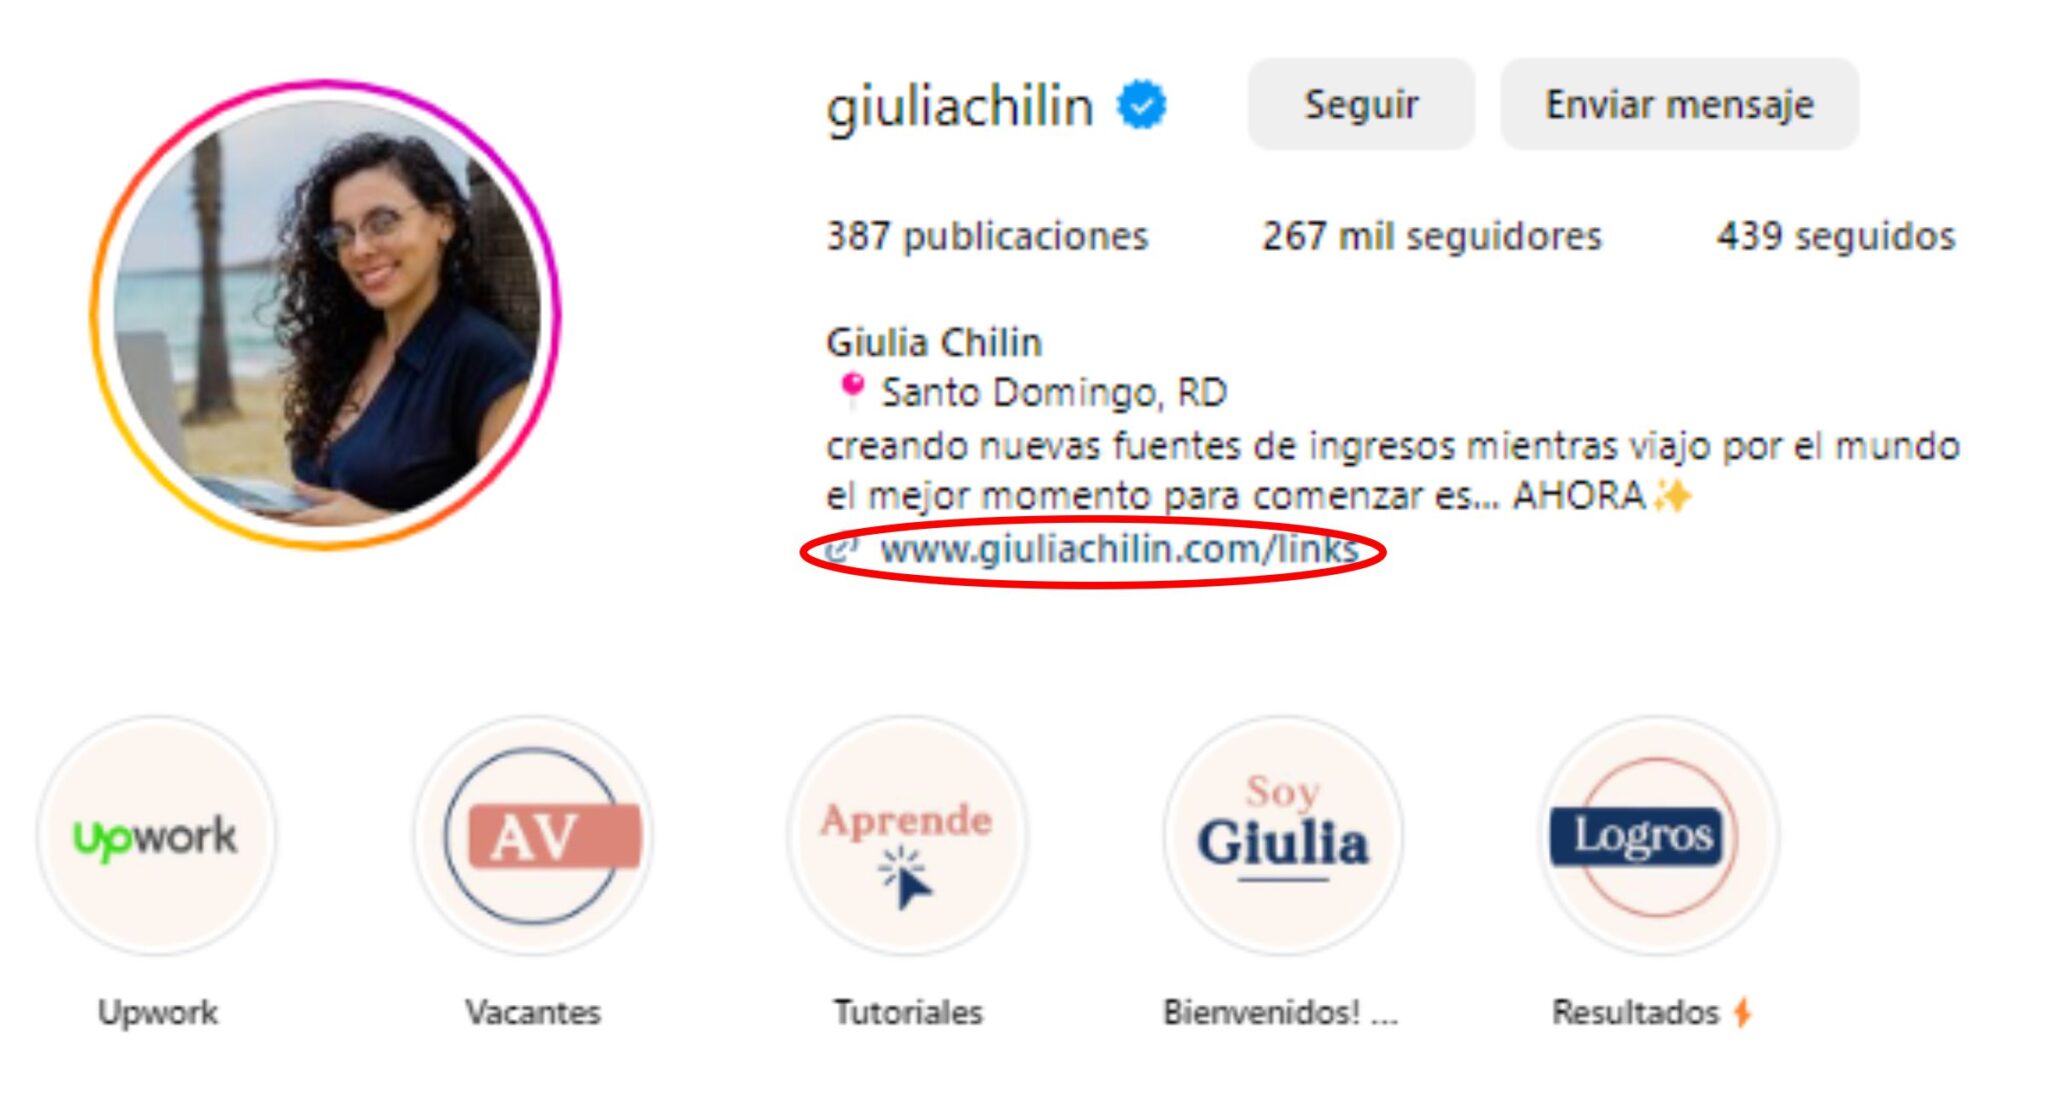Open the Soy Giulia highlight circle
Image resolution: width=2048 pixels, height=1120 pixels.
1284,836
